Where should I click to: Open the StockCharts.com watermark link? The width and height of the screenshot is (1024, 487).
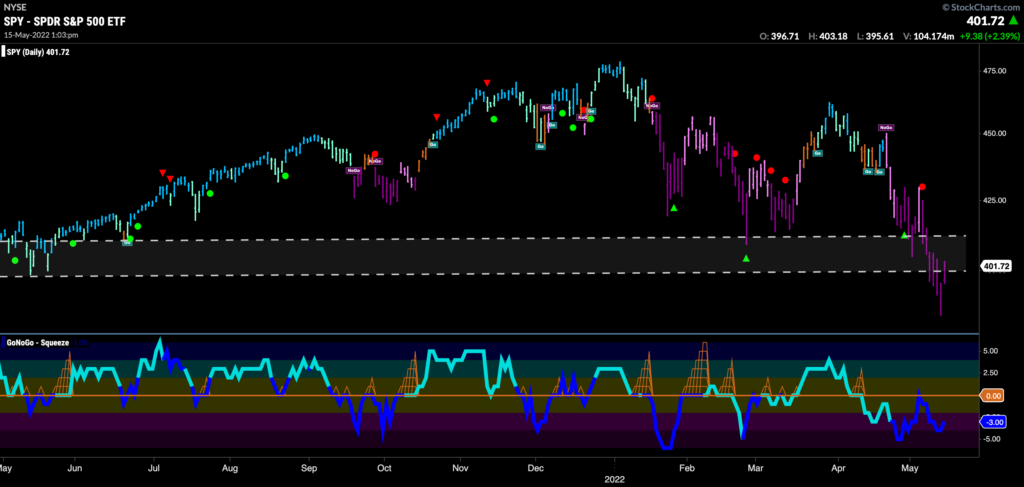point(982,7)
